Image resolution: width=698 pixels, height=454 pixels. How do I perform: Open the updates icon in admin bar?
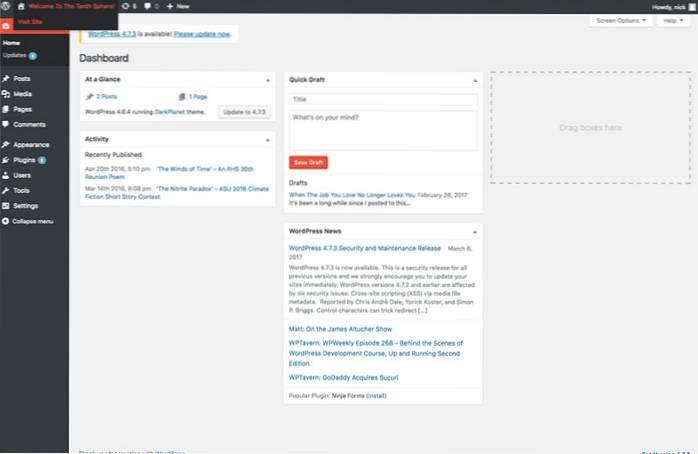pyautogui.click(x=126, y=6)
